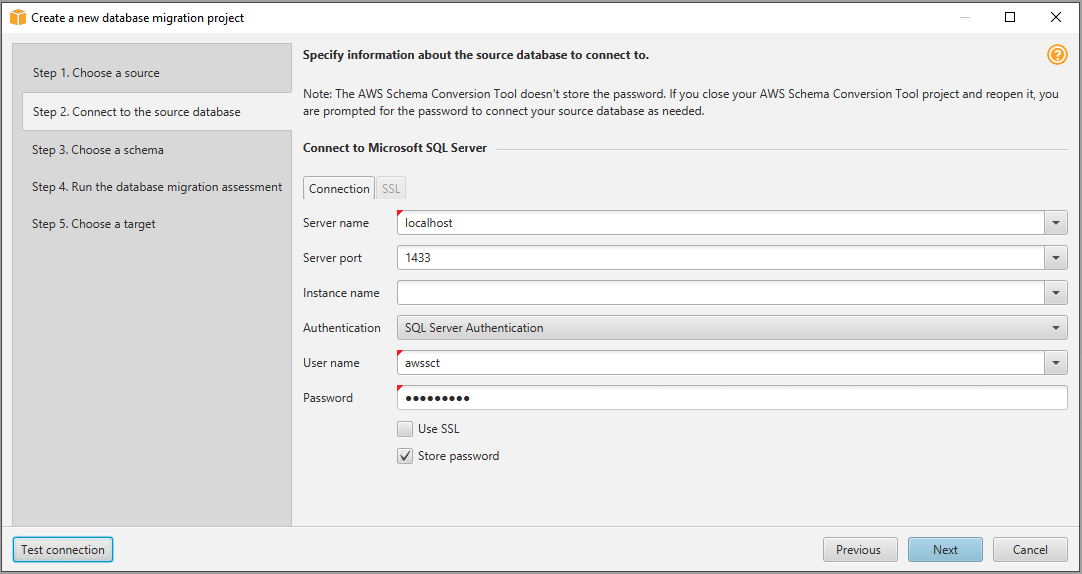Image resolution: width=1082 pixels, height=574 pixels.
Task: Open the Authentication type dropdown
Action: 732,328
